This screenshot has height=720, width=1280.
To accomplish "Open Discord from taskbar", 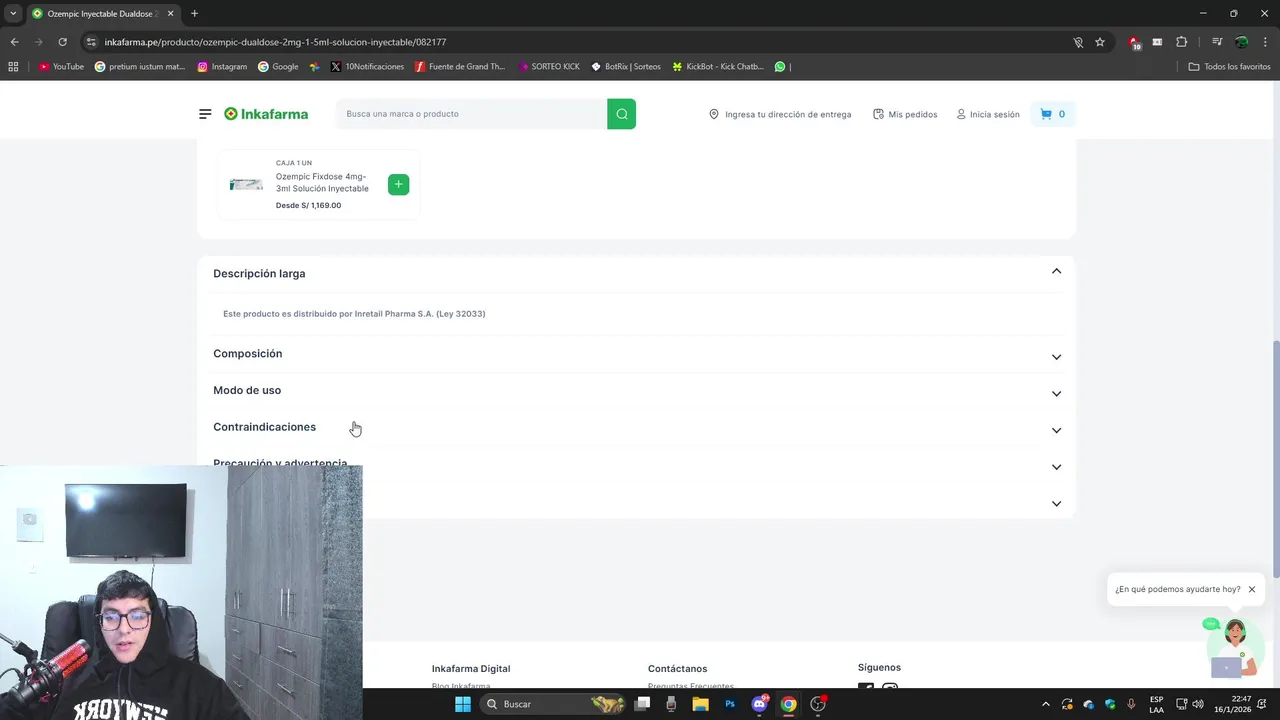I will [759, 704].
